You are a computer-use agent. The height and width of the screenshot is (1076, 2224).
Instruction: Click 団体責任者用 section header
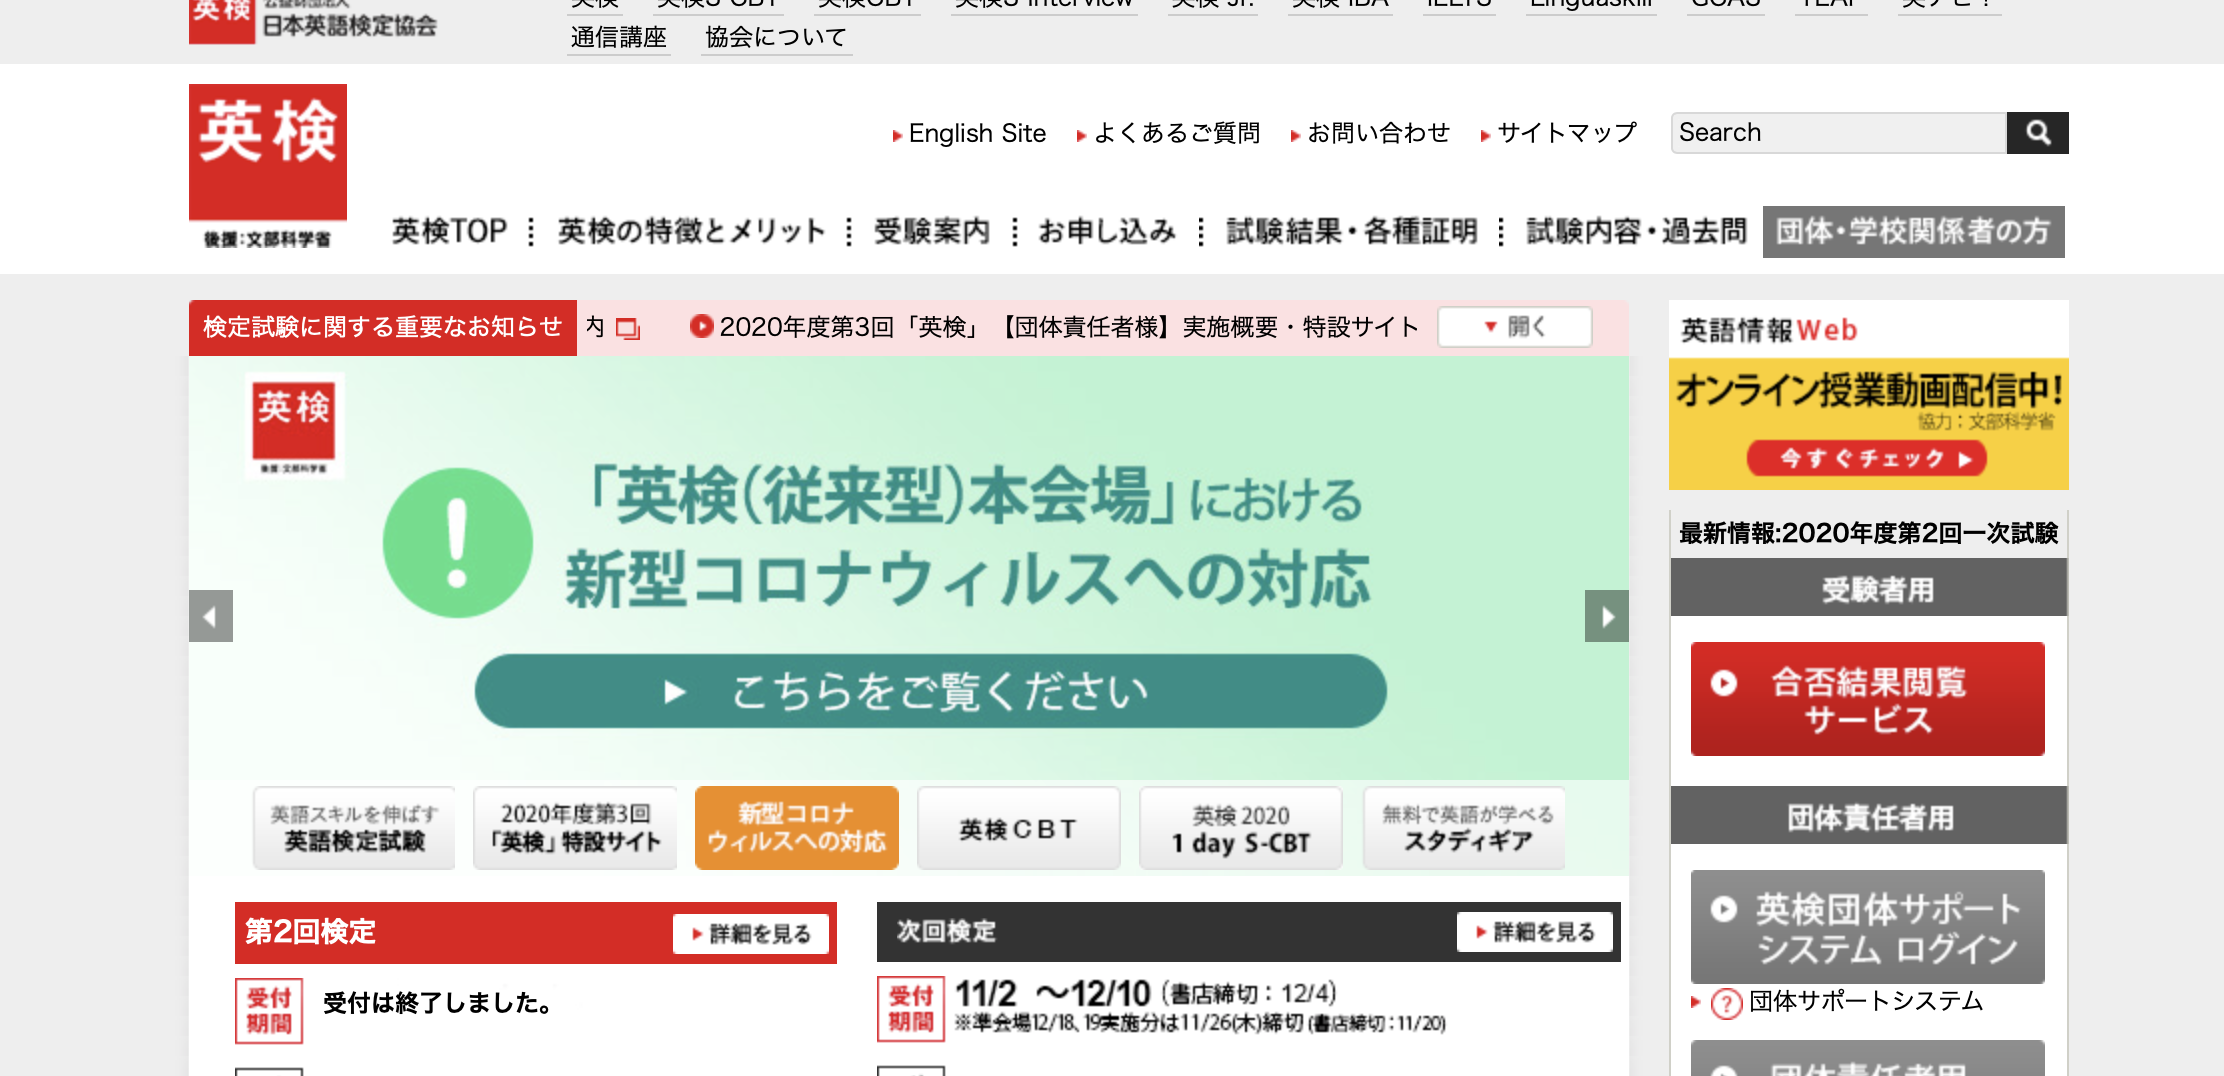1868,816
